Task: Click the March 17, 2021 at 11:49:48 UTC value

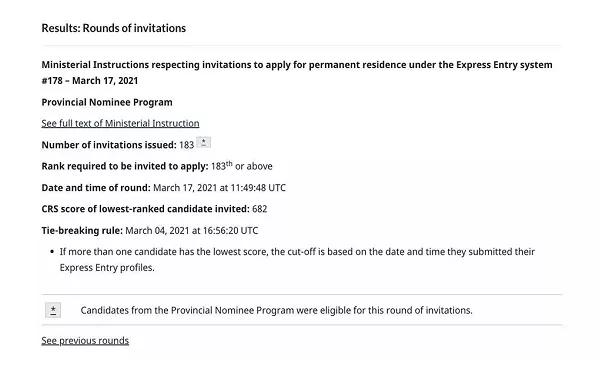Action: coord(219,188)
